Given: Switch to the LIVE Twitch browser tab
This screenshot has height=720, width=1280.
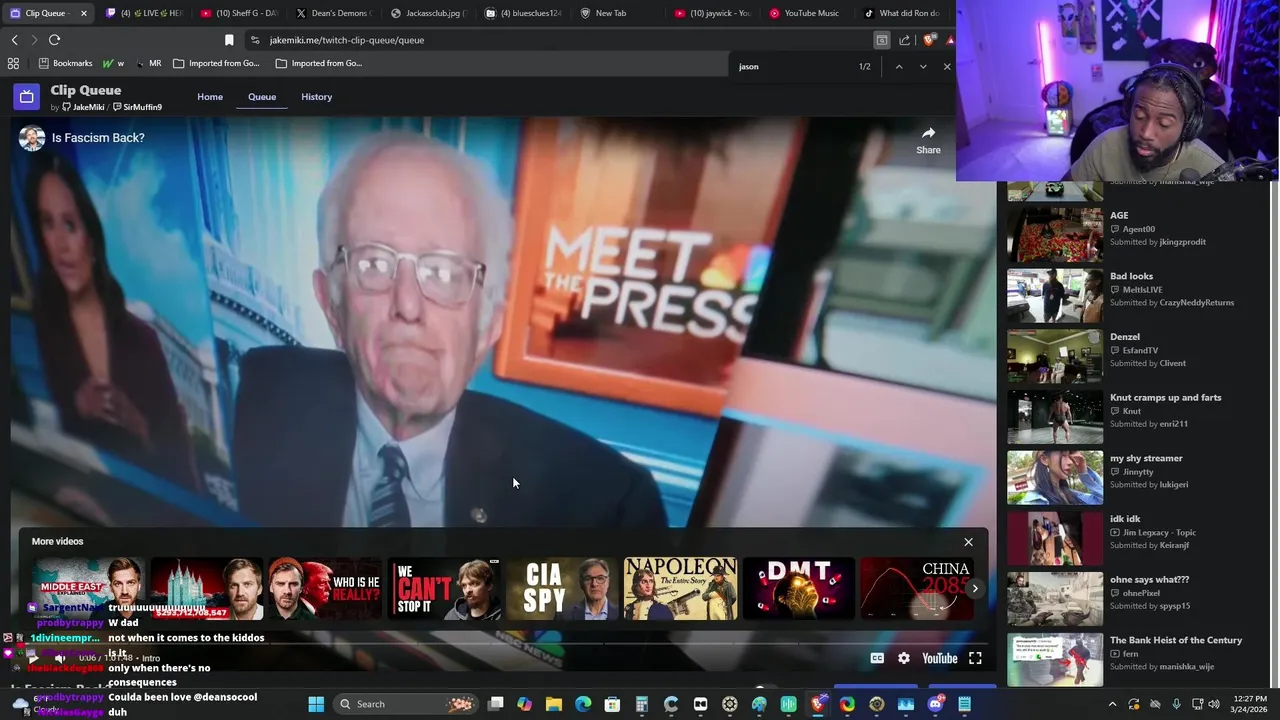Looking at the screenshot, I should [x=143, y=13].
